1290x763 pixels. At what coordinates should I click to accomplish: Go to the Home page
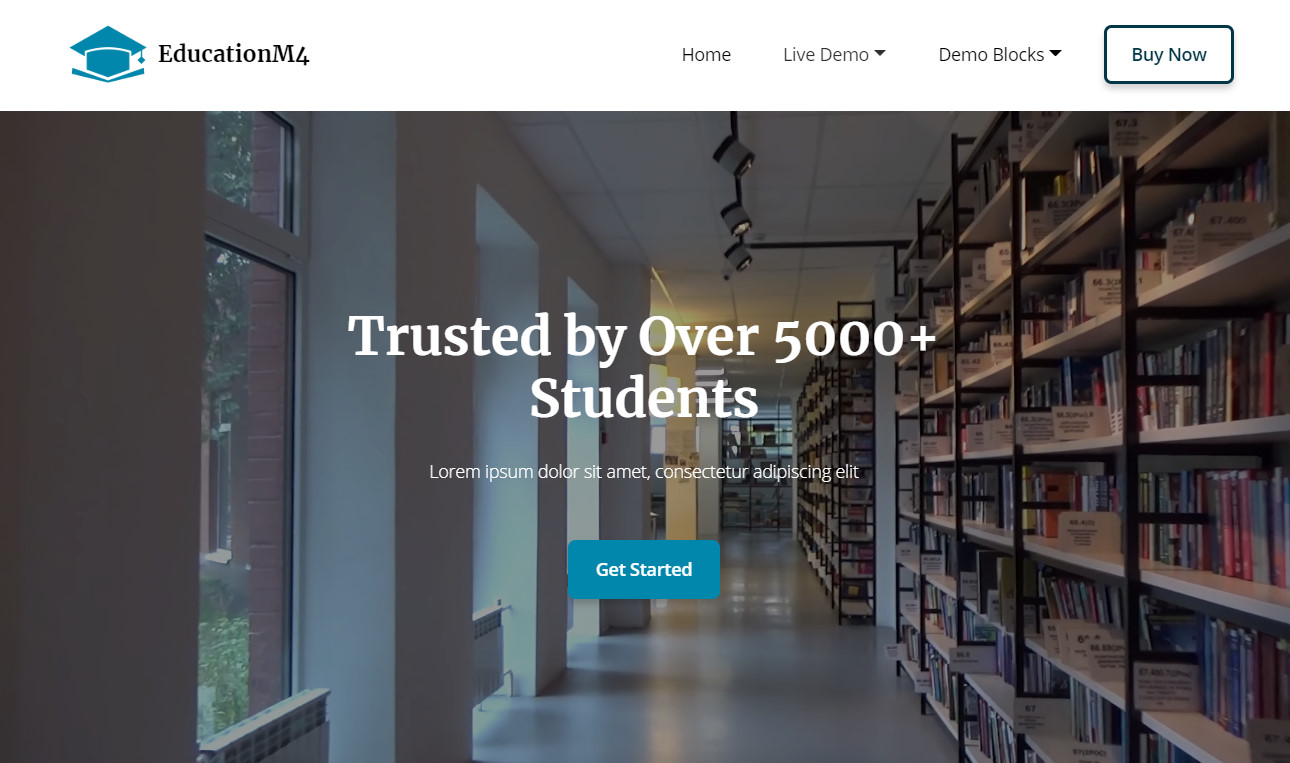(x=706, y=55)
